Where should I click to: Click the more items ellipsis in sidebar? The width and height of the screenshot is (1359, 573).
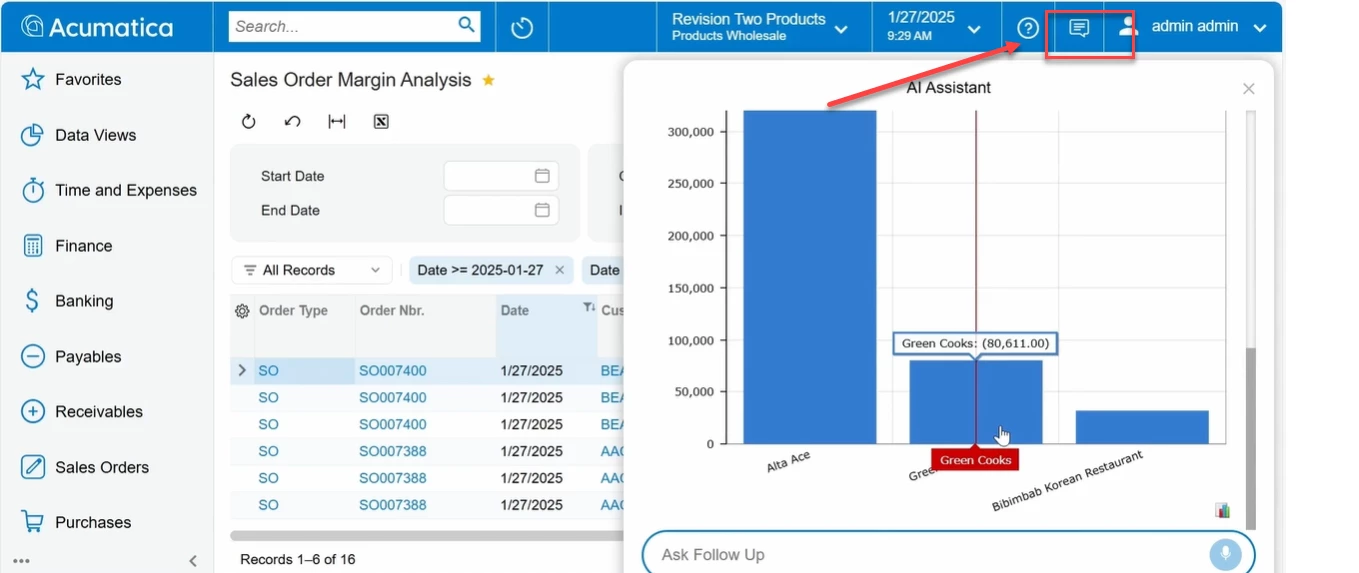click(x=21, y=561)
